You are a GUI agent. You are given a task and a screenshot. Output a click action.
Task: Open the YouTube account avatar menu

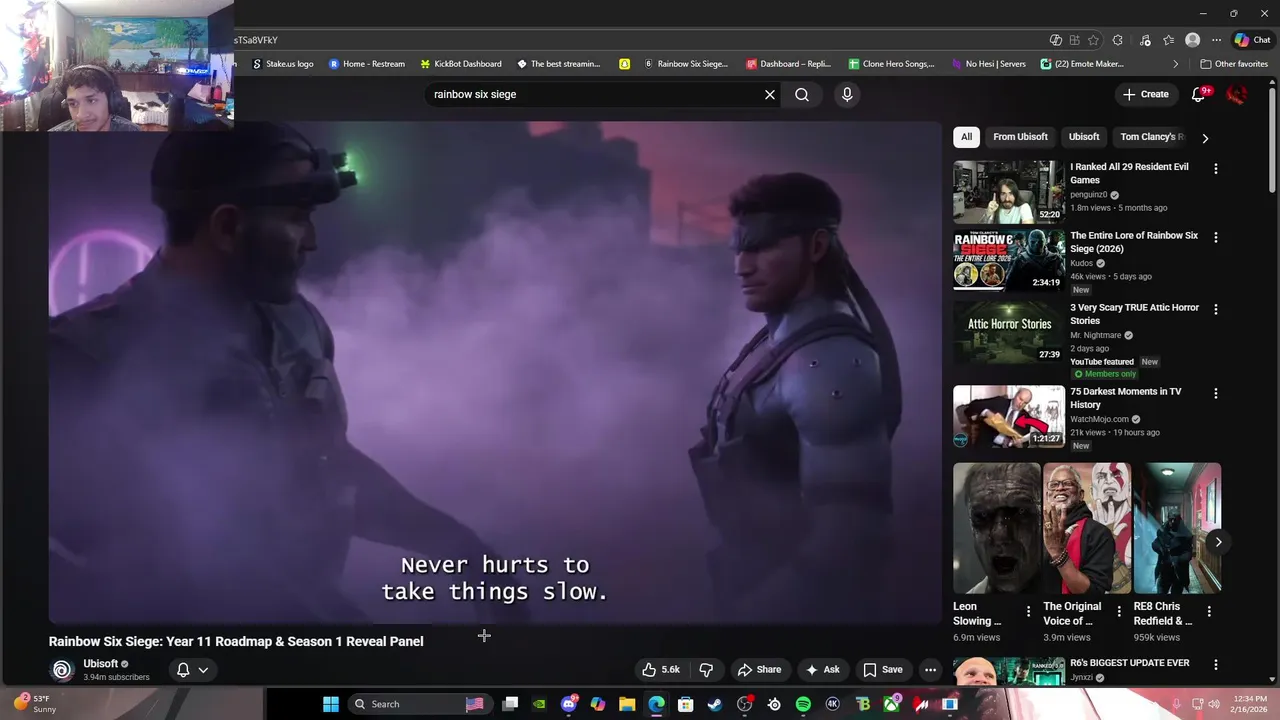1237,94
